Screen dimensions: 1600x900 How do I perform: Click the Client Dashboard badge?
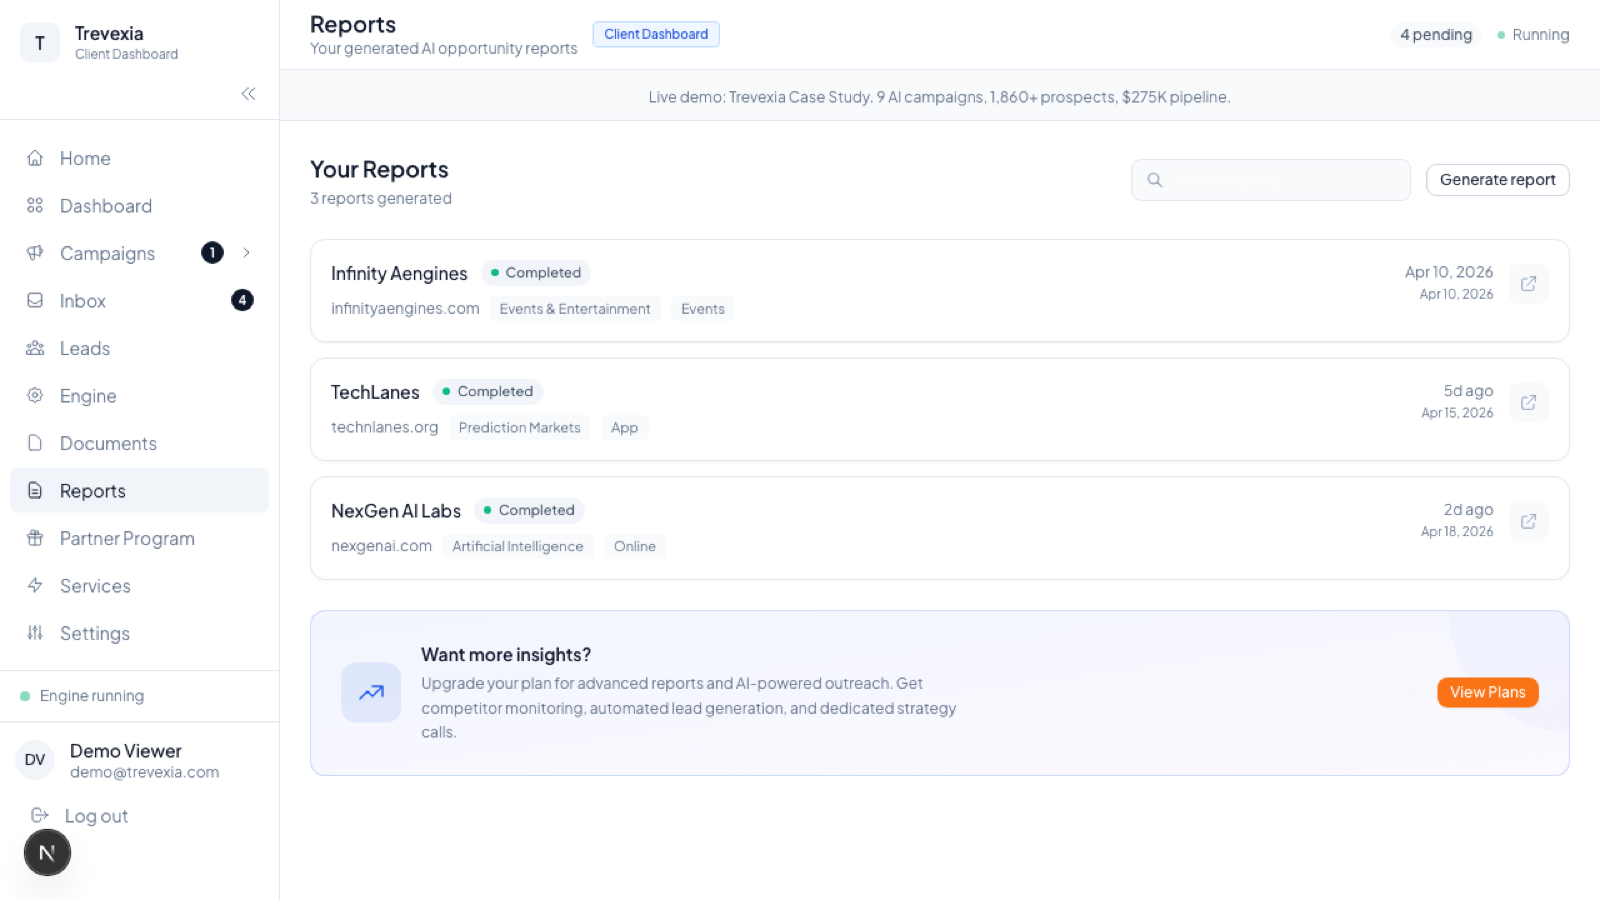656,34
